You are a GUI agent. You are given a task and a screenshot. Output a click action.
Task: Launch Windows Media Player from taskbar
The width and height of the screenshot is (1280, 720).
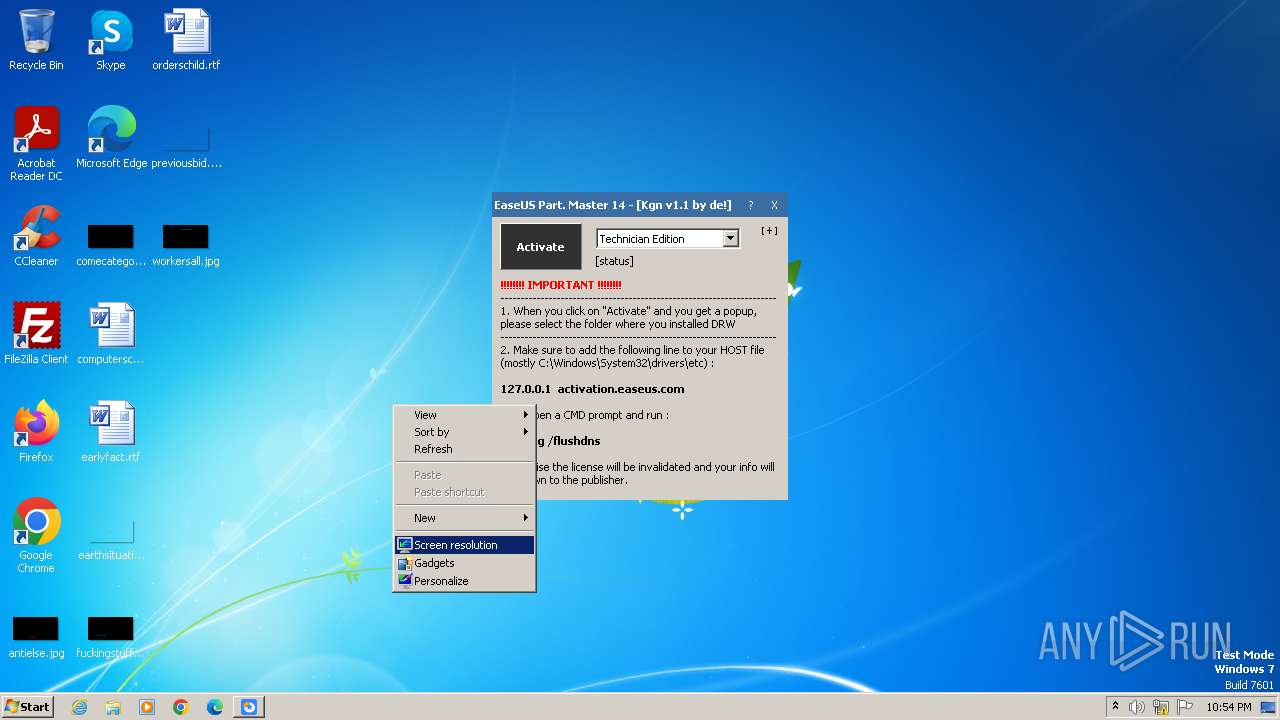click(147, 707)
